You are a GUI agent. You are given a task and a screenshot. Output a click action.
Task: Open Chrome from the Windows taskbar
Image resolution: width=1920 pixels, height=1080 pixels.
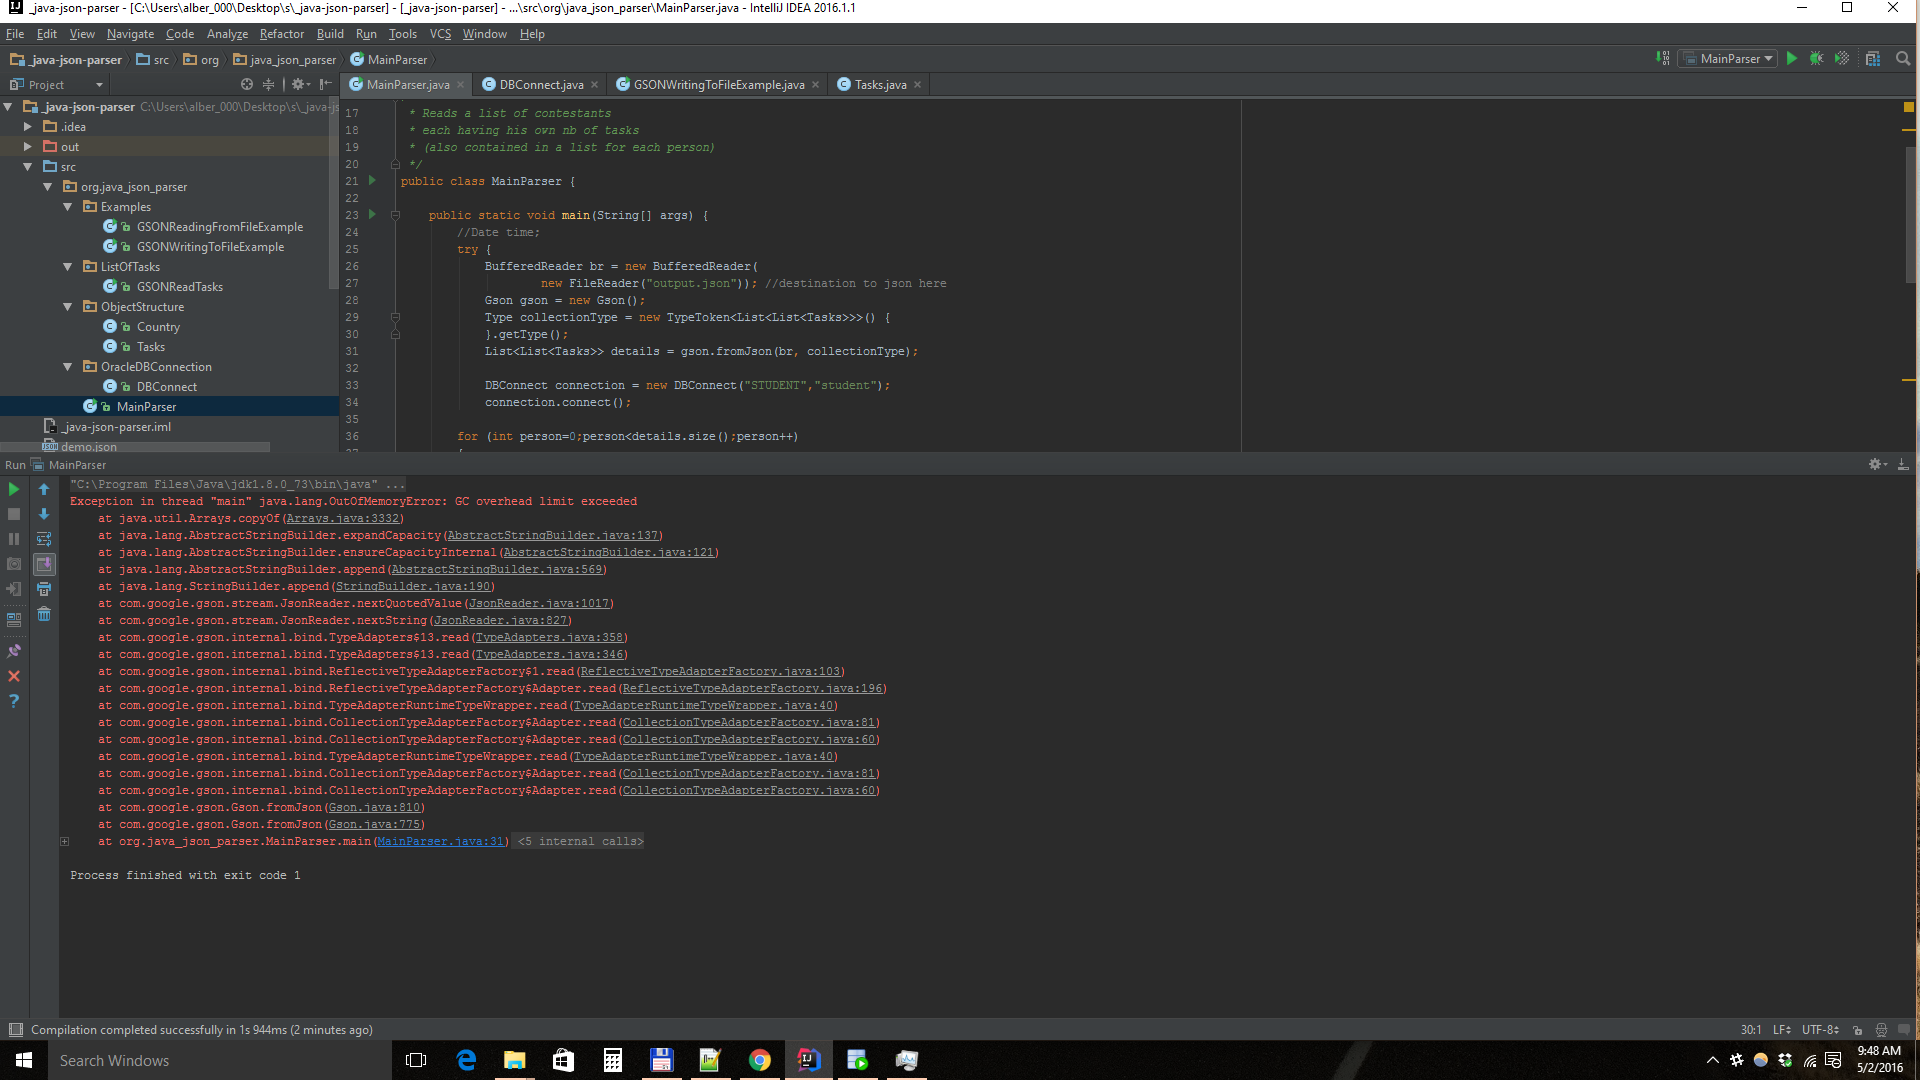(760, 1060)
